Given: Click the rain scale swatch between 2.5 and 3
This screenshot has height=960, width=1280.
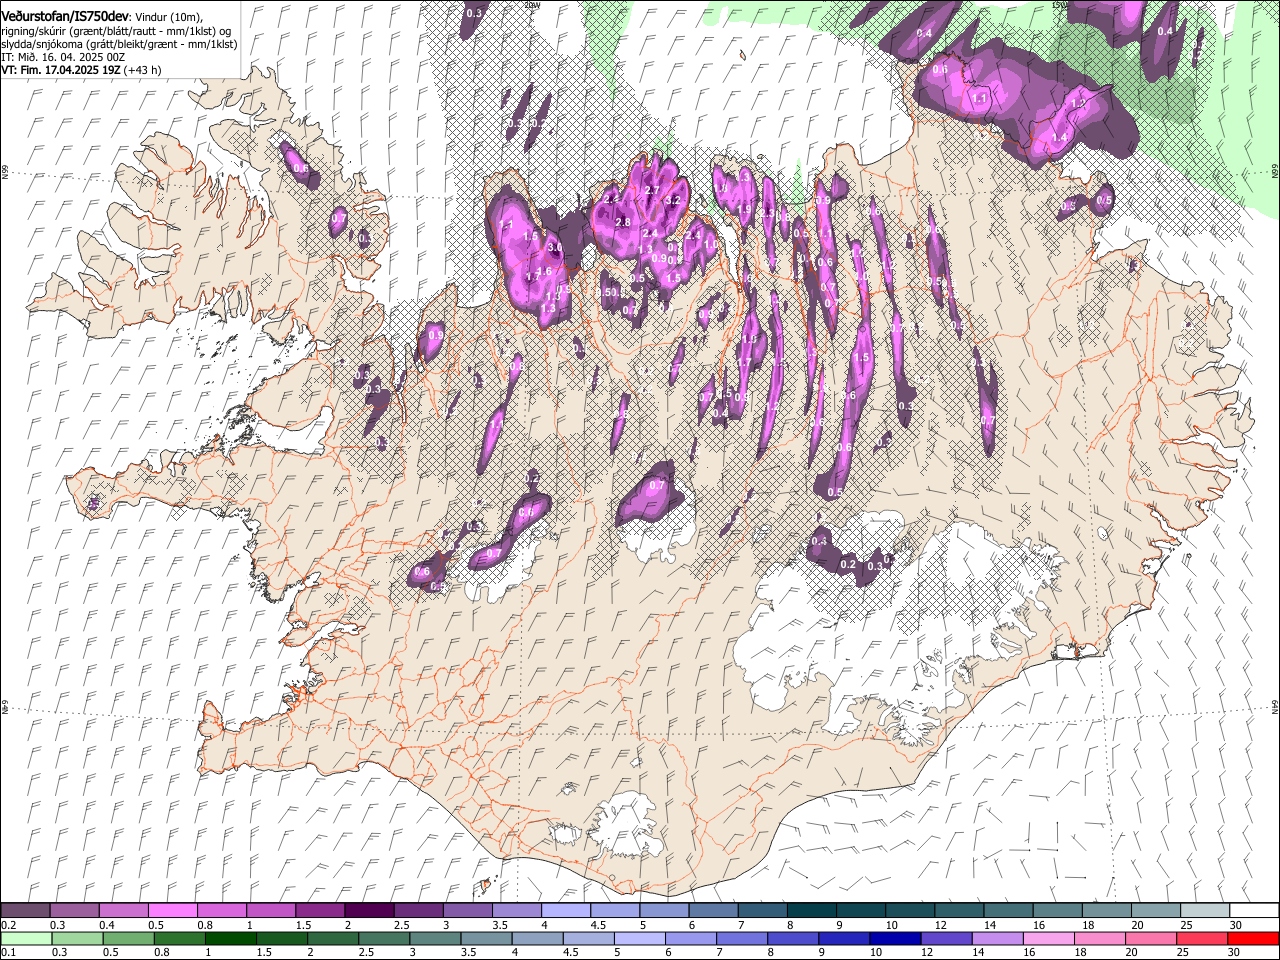Looking at the screenshot, I should click(385, 938).
